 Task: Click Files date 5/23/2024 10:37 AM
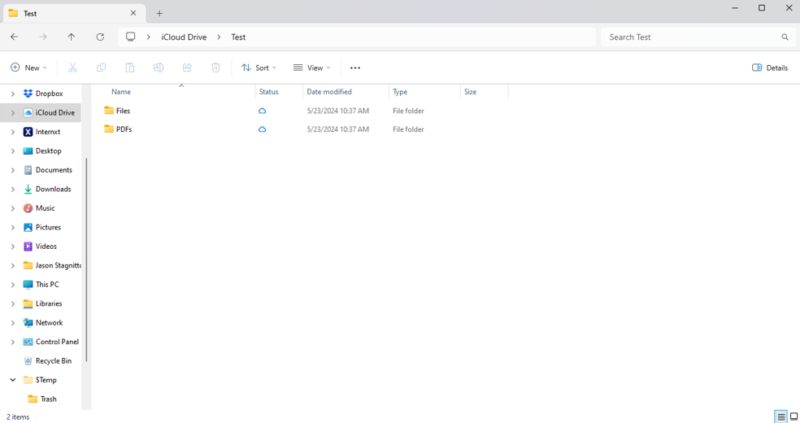tap(338, 111)
